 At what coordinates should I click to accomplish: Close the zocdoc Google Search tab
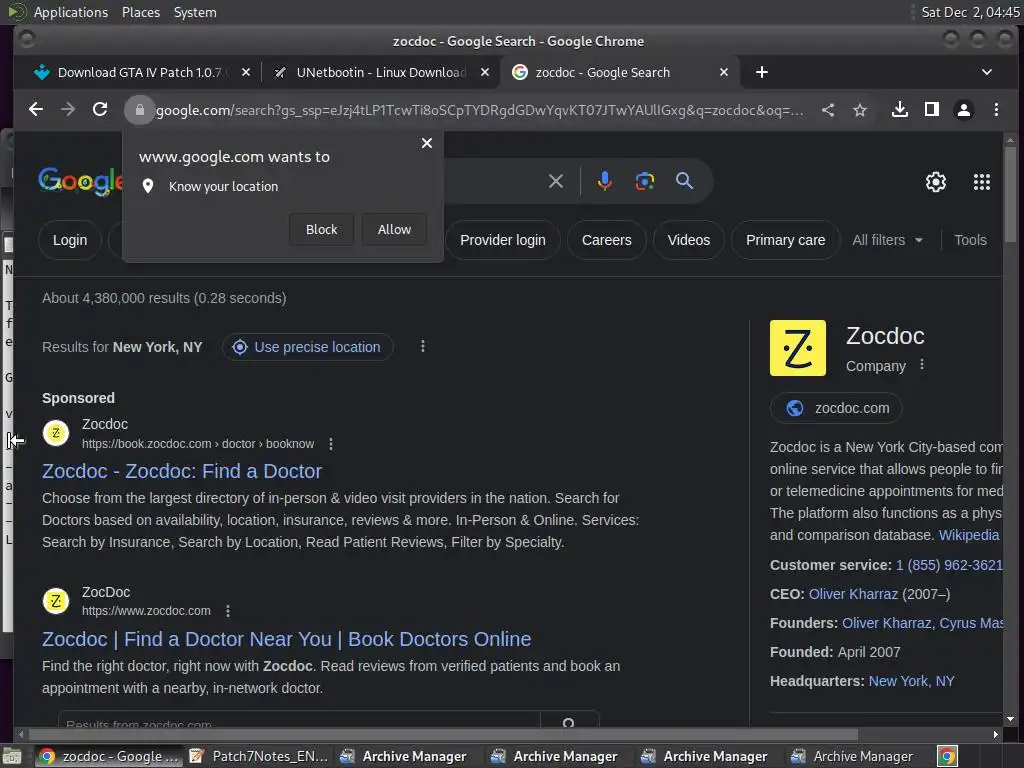[x=724, y=72]
